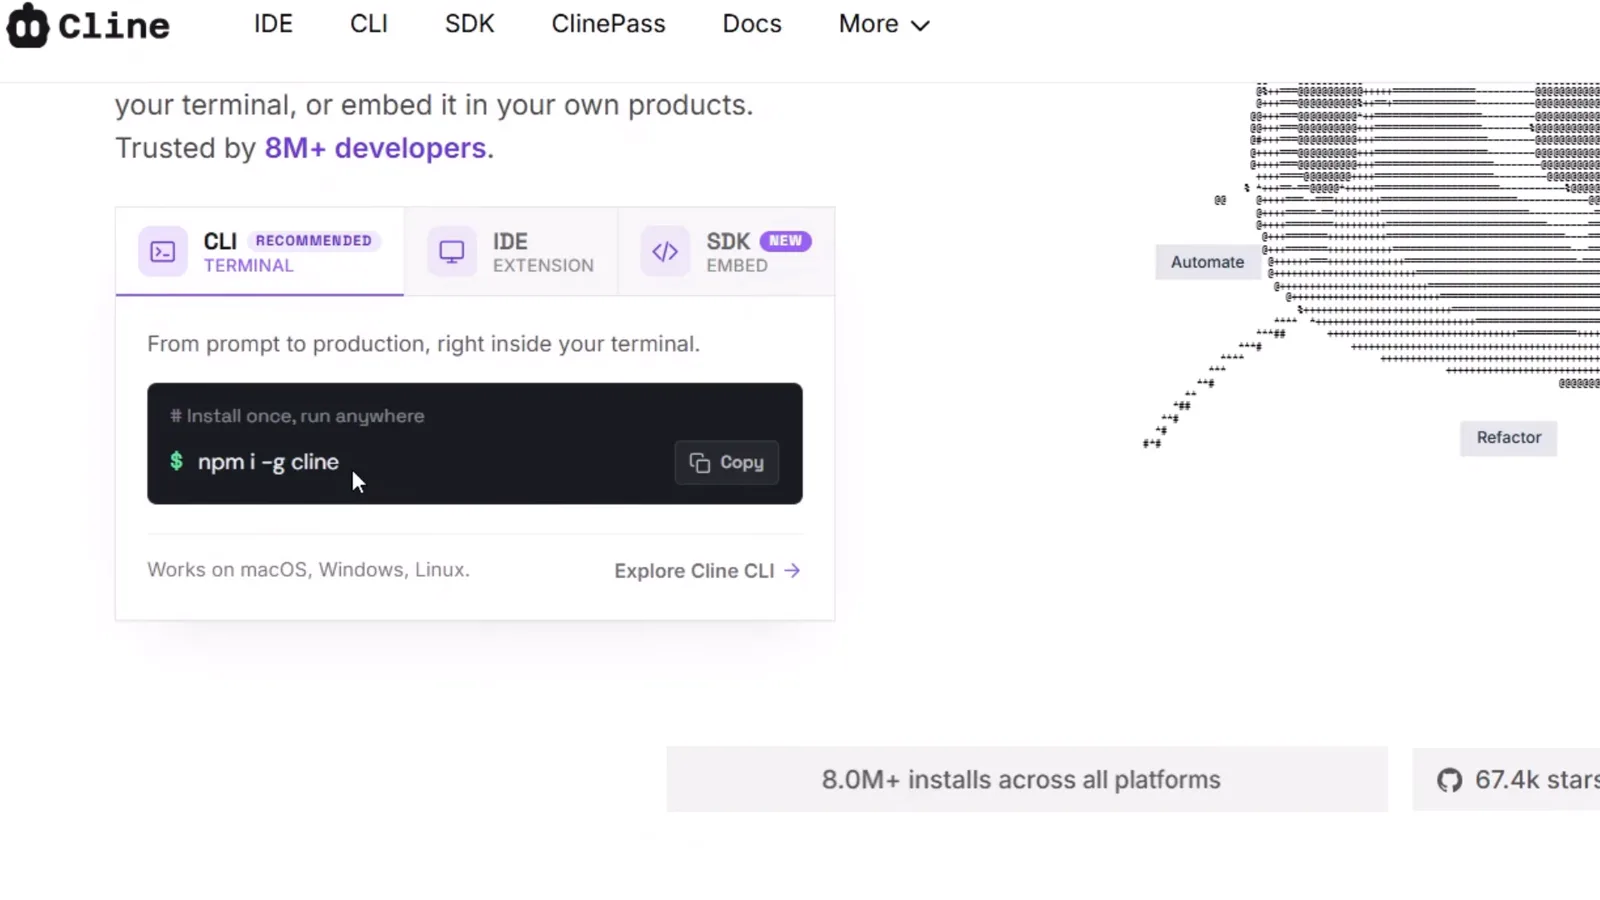This screenshot has width=1600, height=900.
Task: Click the Automate tag
Action: coord(1208,262)
